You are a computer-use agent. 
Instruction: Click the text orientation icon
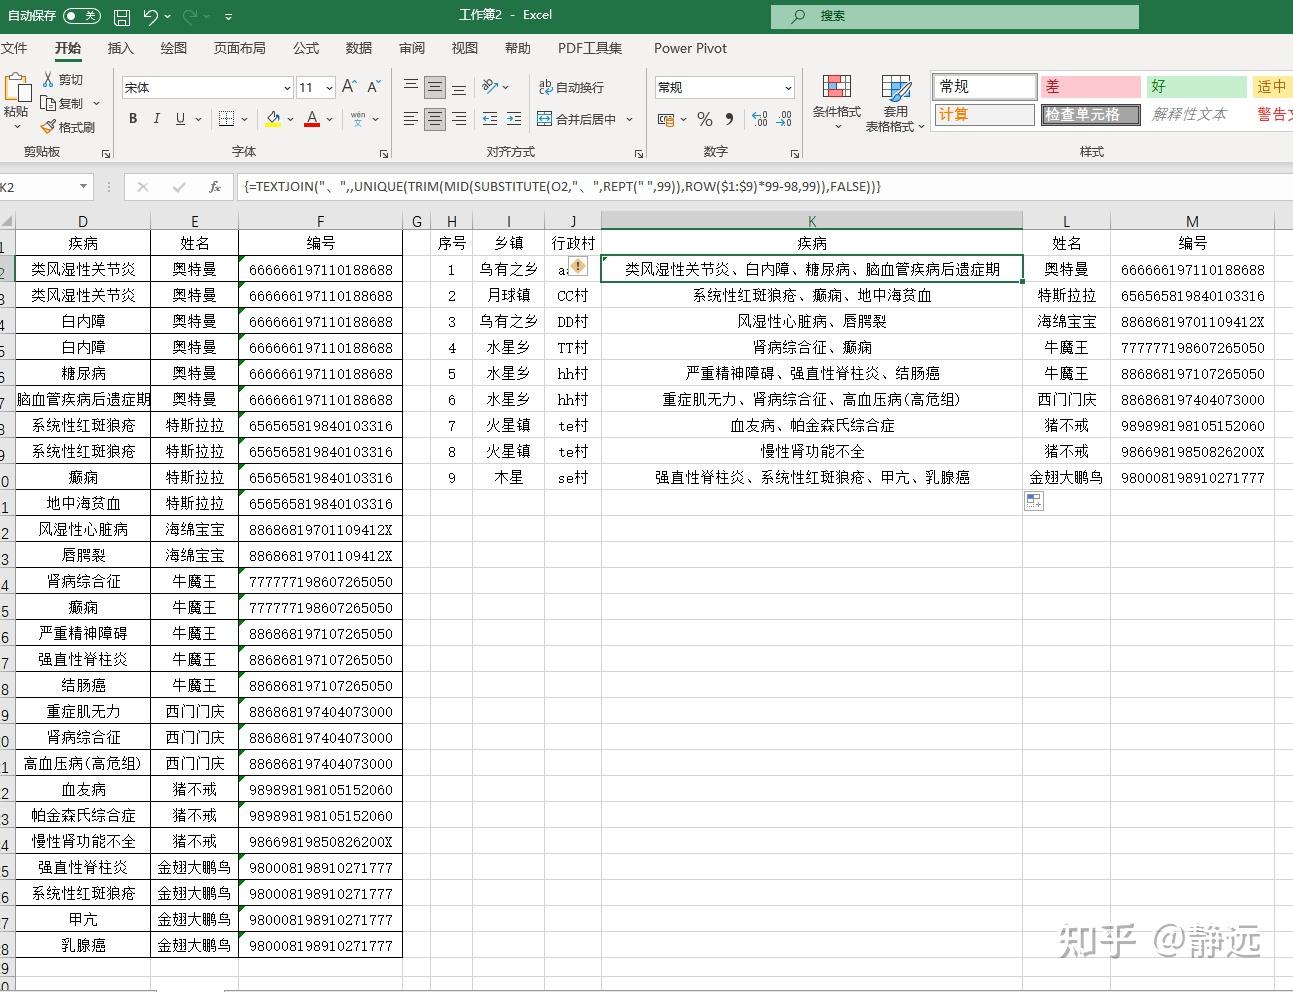pos(490,87)
